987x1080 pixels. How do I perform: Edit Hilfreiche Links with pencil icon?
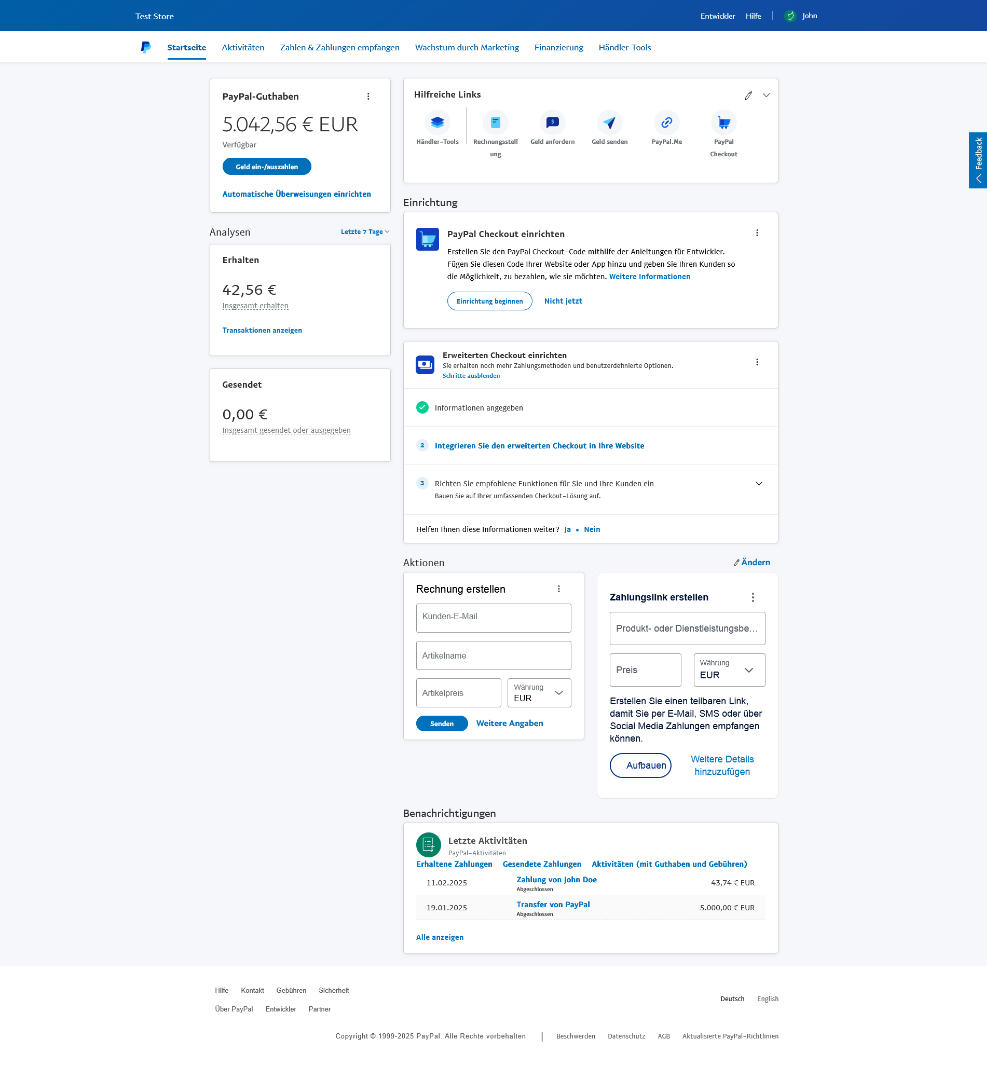pos(748,96)
